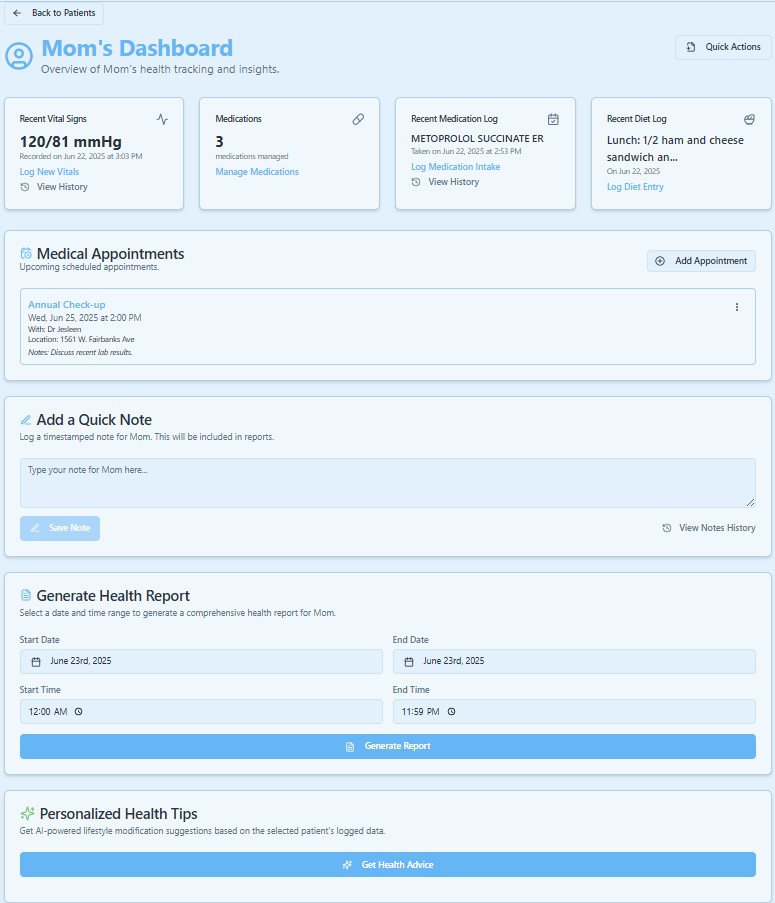Open the Quick Actions menu
The height and width of the screenshot is (903, 775).
pos(723,47)
